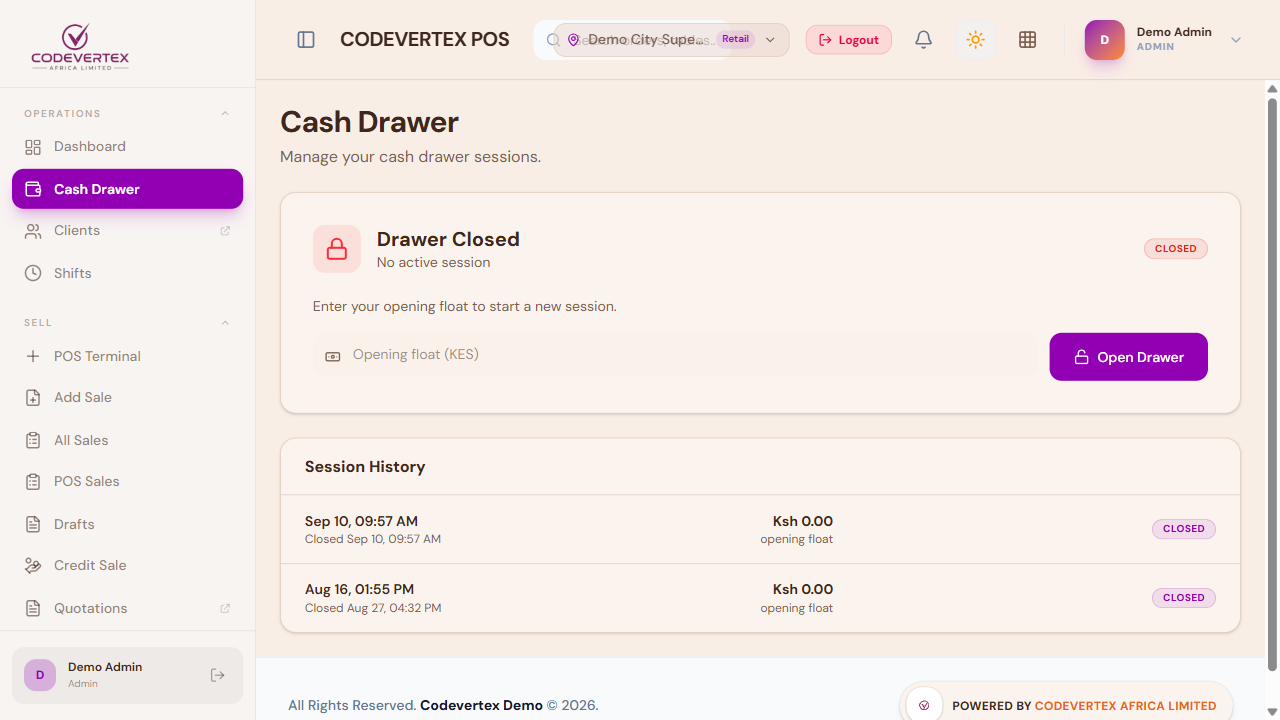Collapse the Sell section
Viewport: 1280px width, 720px height.
pos(225,322)
